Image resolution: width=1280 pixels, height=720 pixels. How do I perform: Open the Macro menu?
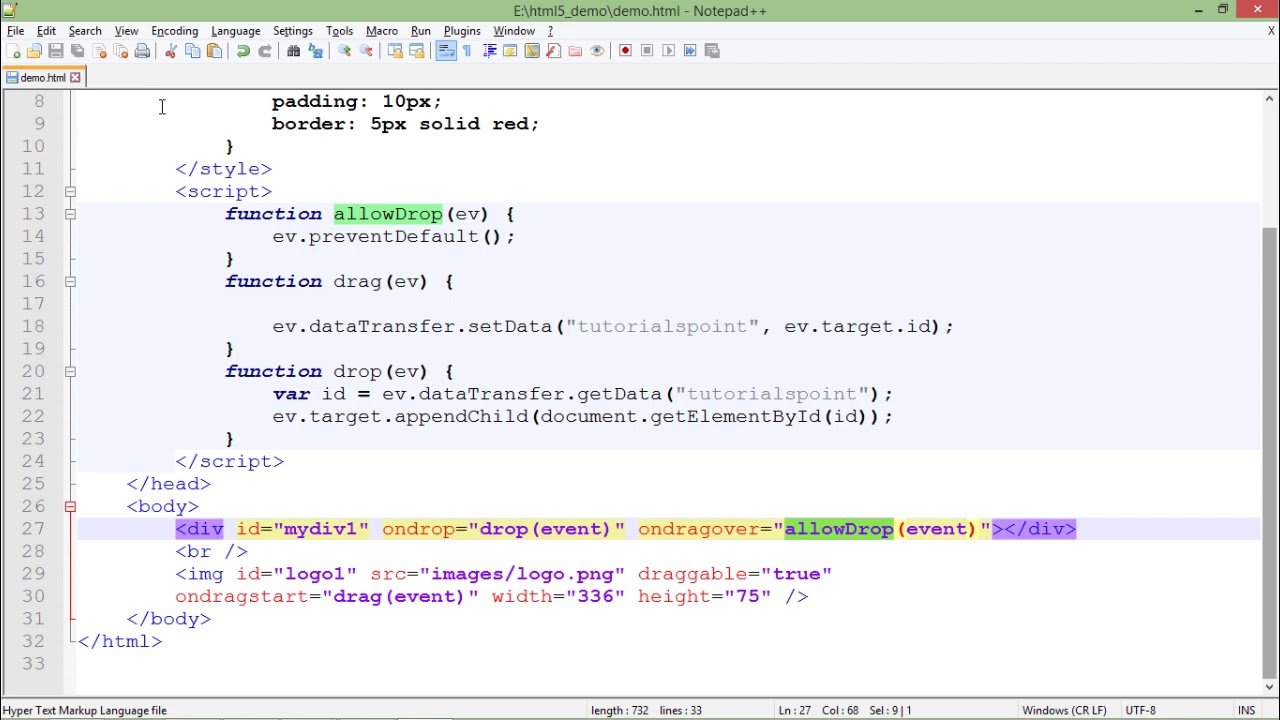tap(381, 31)
